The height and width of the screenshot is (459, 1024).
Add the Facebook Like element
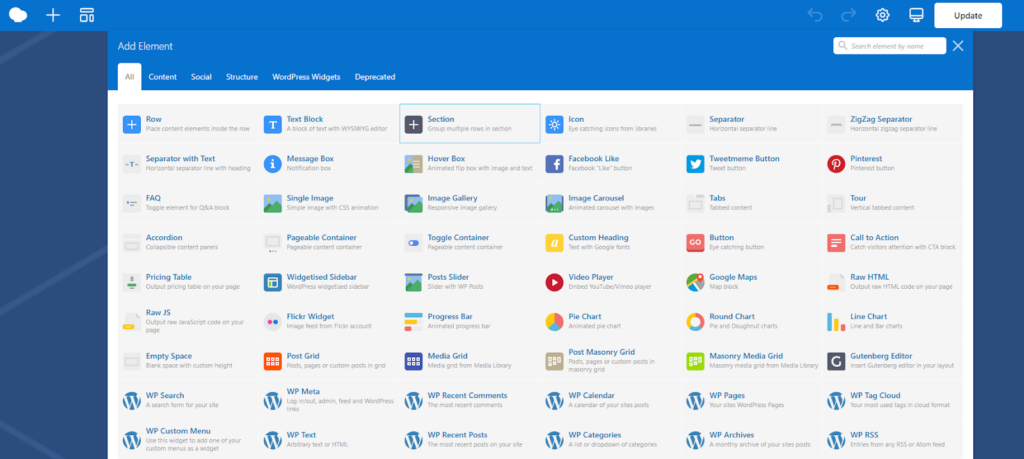[611, 163]
